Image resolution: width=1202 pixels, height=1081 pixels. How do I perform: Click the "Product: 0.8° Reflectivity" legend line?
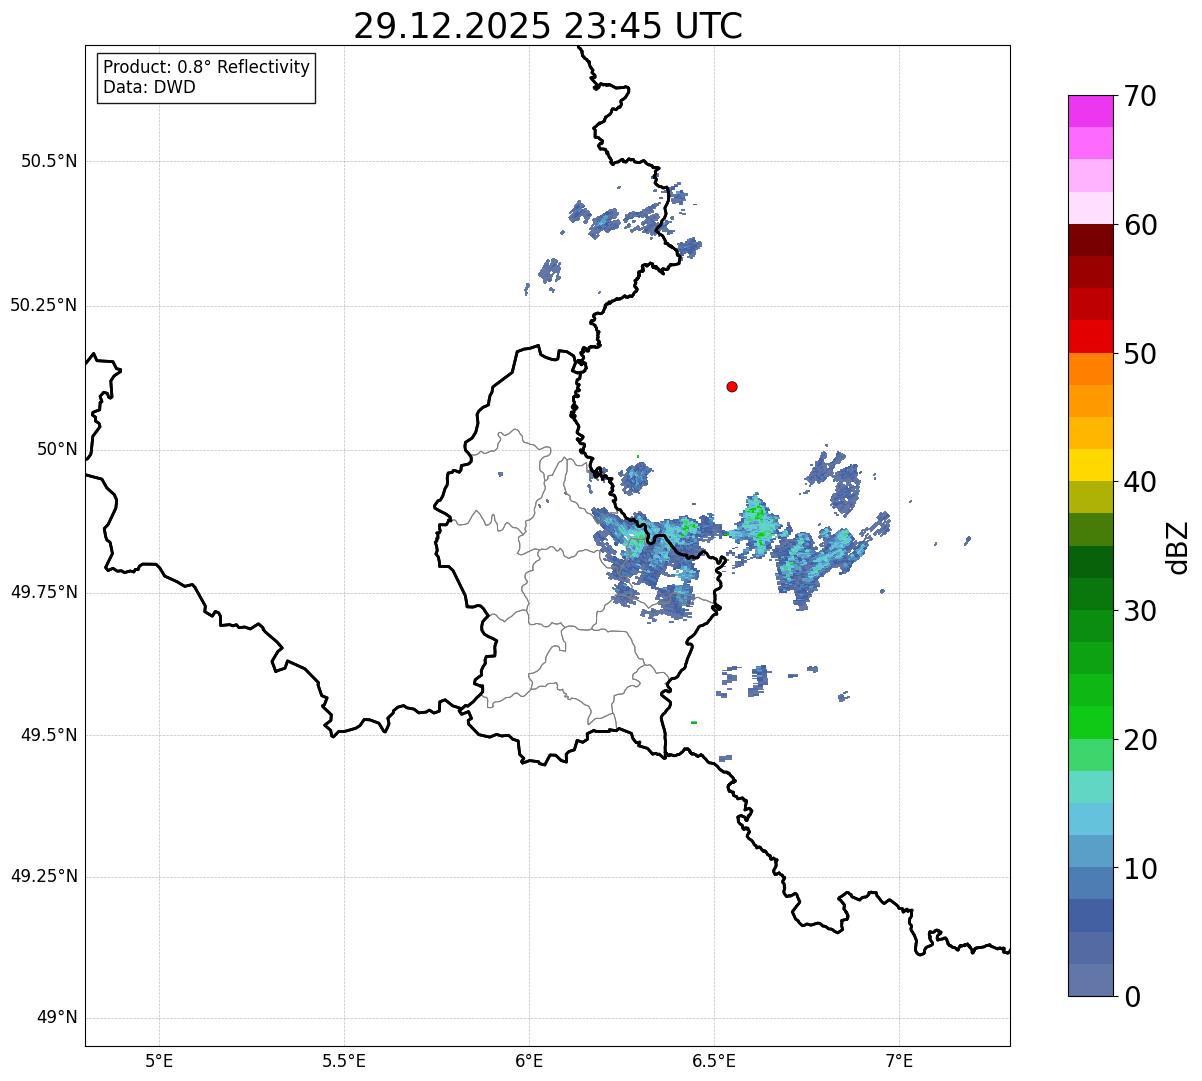[x=207, y=67]
